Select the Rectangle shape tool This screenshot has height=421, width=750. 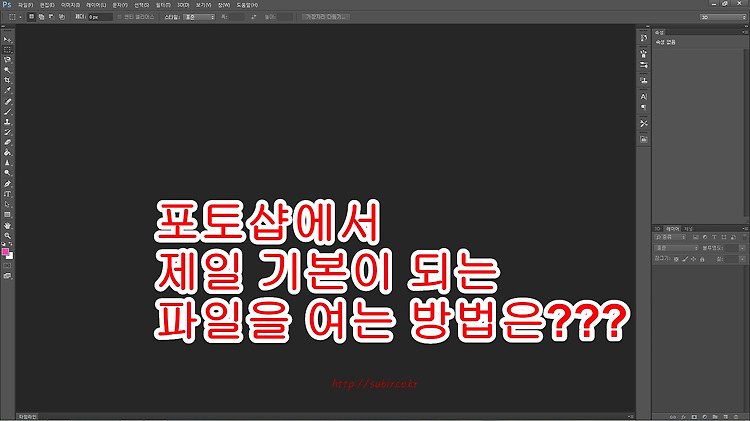click(7, 215)
